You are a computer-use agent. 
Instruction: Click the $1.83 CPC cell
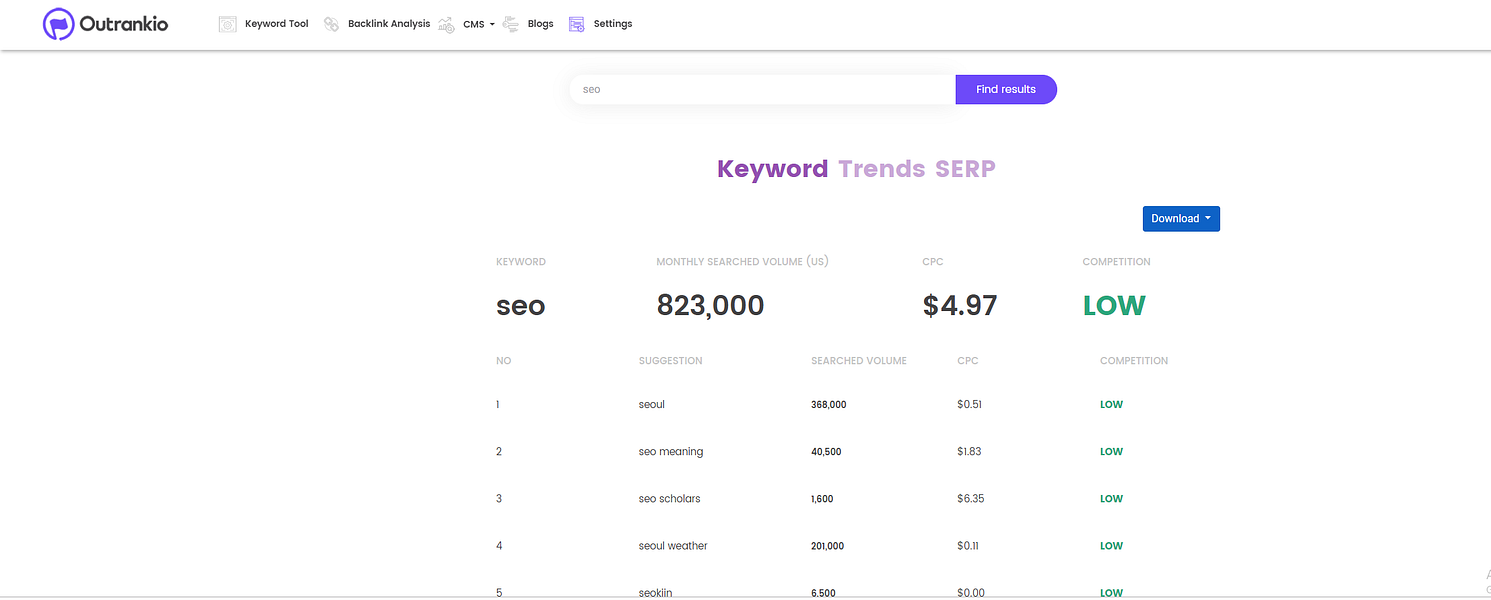969,452
